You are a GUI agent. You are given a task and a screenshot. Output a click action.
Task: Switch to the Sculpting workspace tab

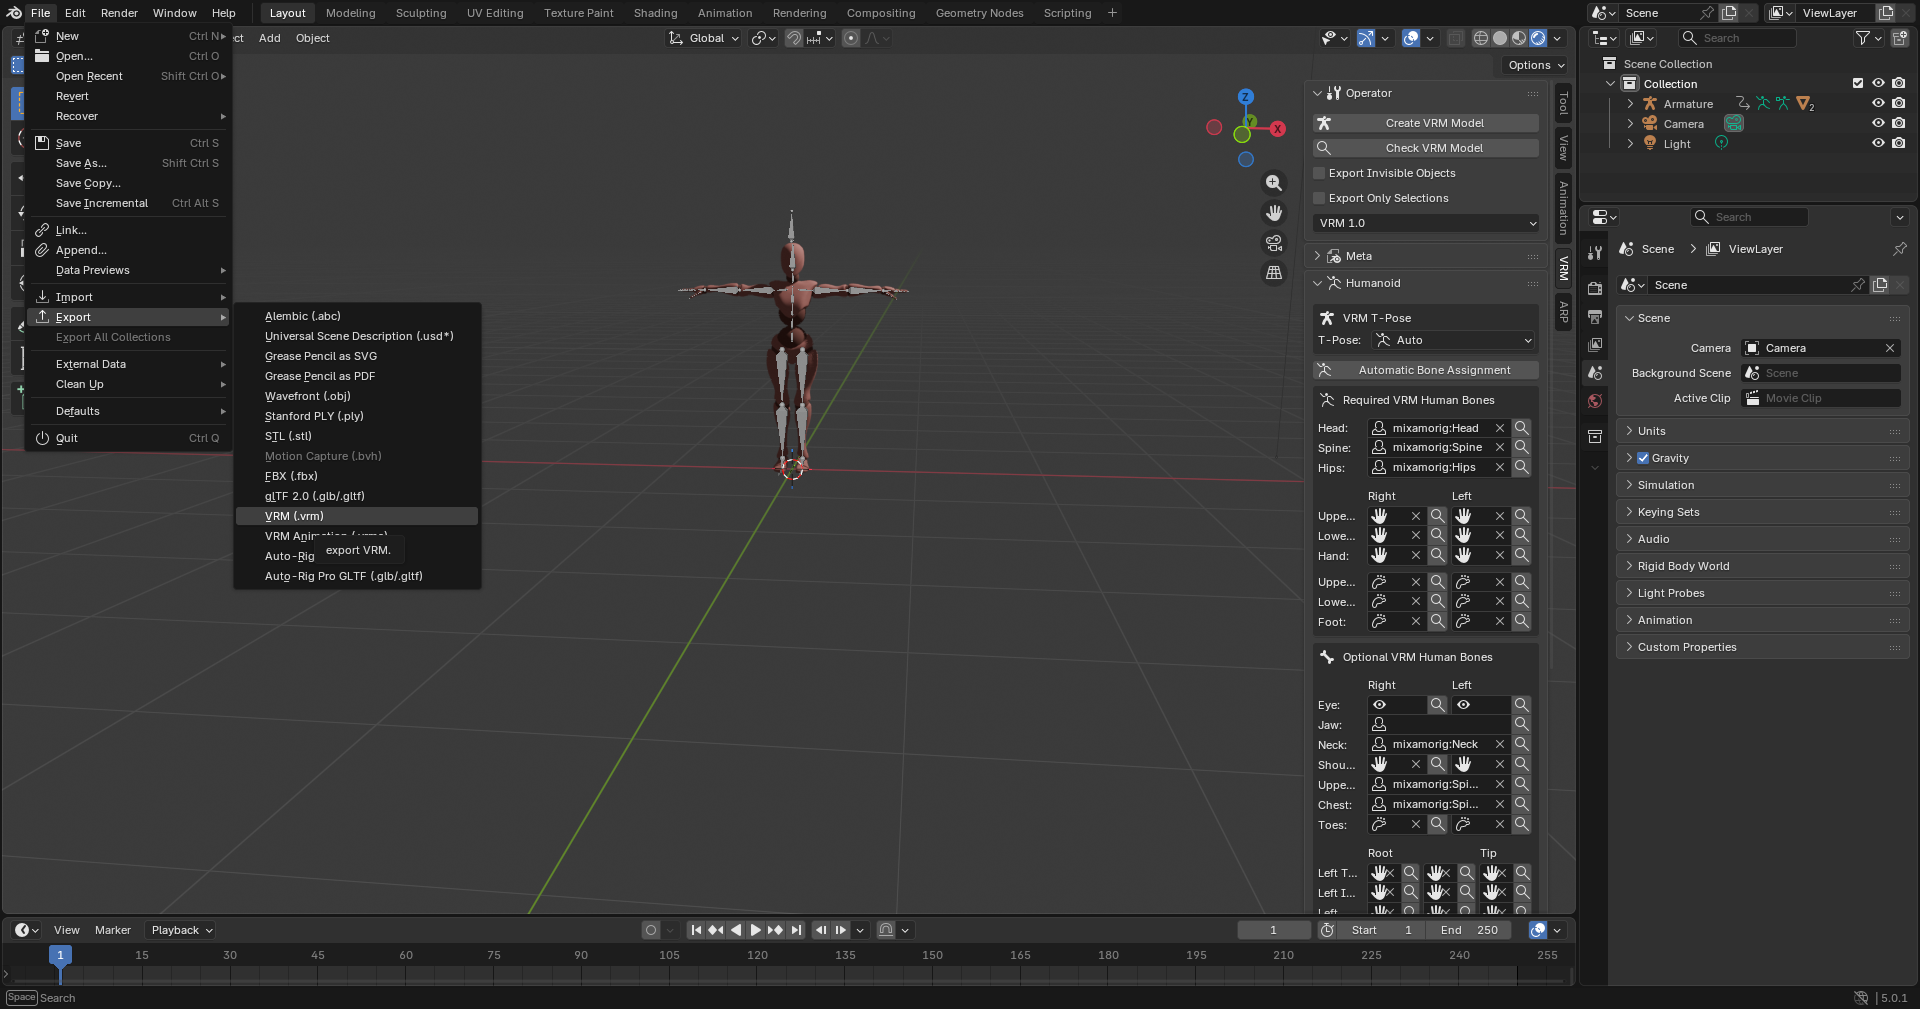420,13
